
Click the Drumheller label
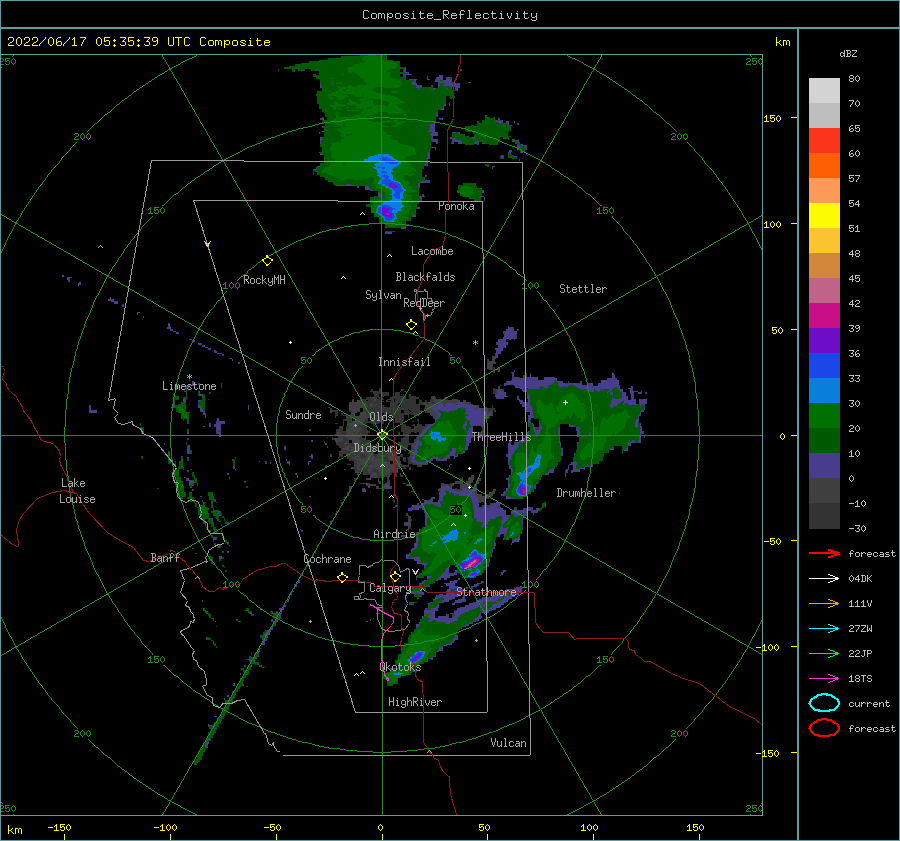(x=586, y=493)
